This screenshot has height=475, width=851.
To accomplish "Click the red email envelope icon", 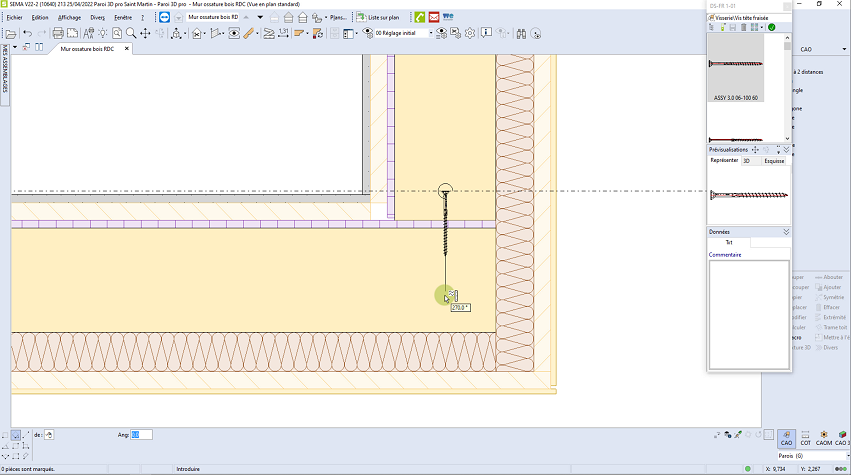I will coord(434,17).
